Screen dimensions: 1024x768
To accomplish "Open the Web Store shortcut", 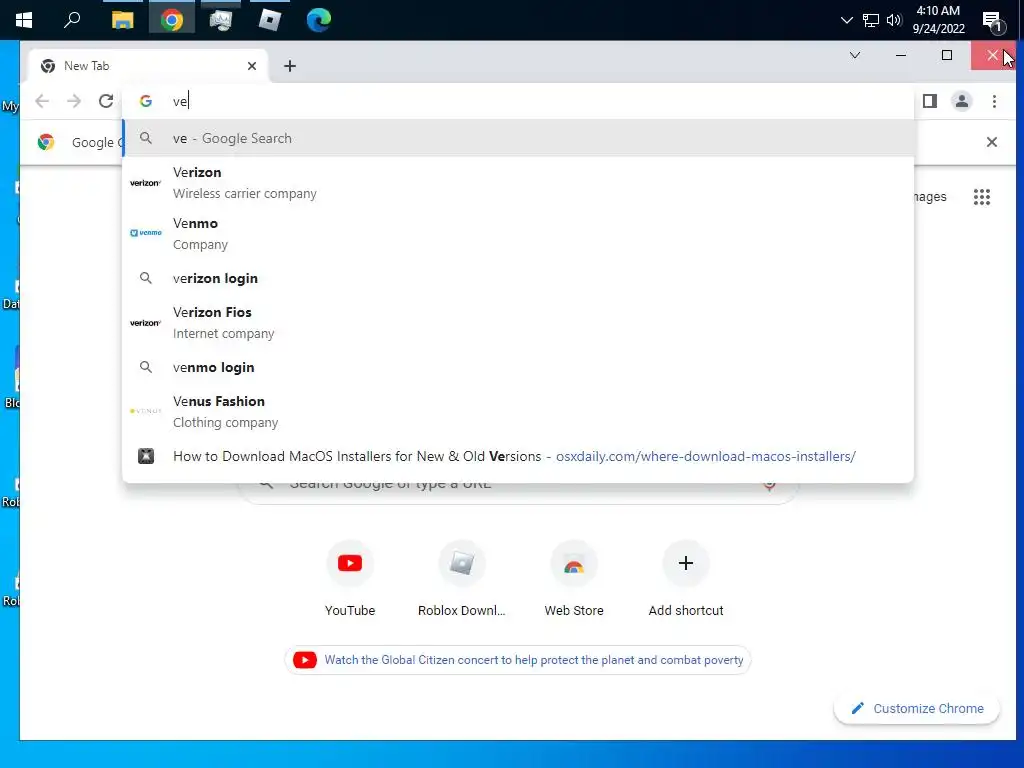I will (x=574, y=579).
